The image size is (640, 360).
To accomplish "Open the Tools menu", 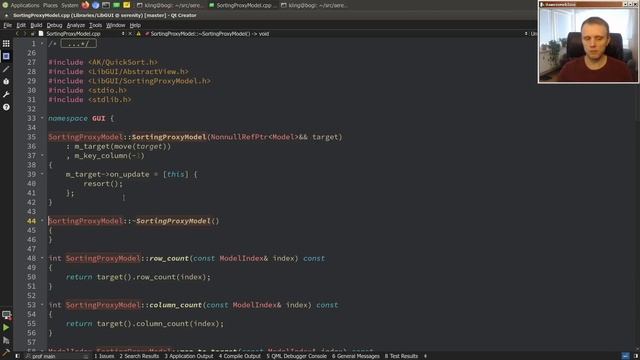I will point(96,25).
